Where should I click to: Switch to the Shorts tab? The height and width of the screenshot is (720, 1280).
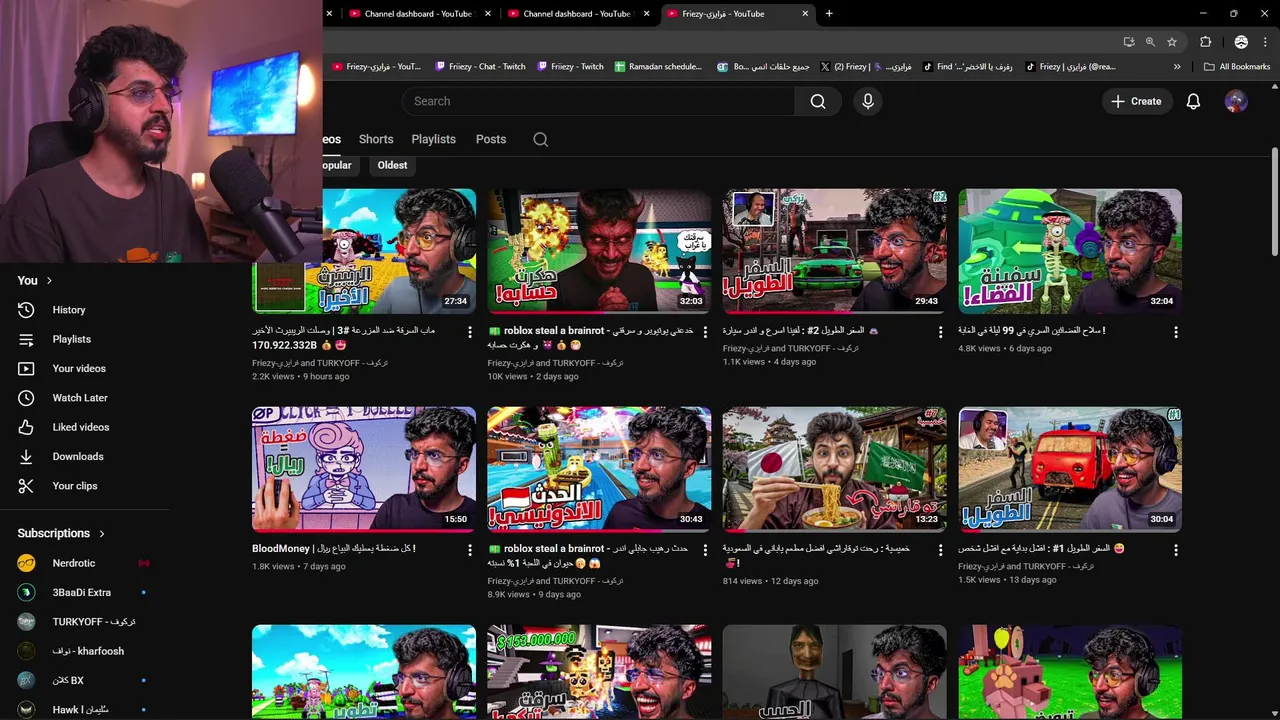[376, 139]
